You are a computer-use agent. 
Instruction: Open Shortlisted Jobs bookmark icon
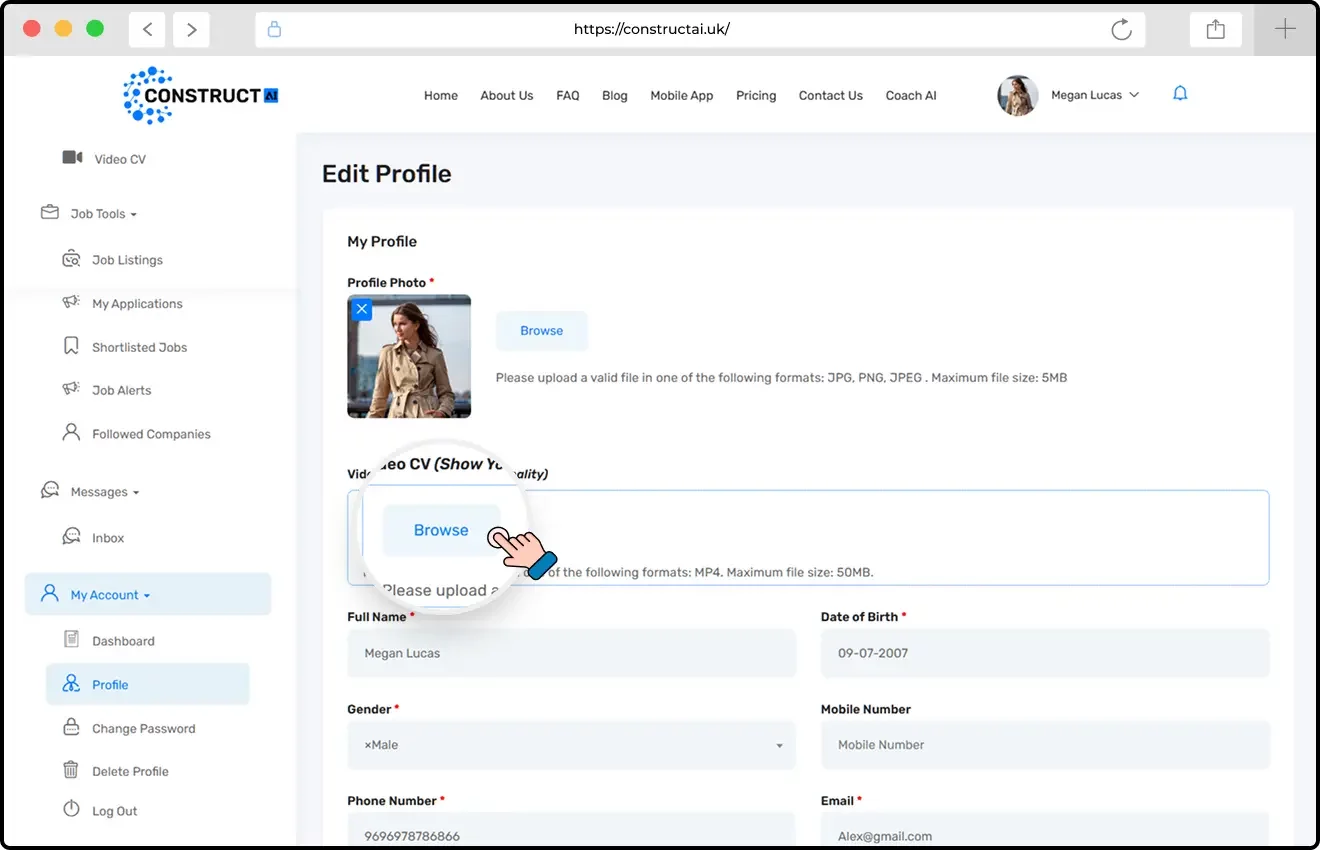[71, 346]
